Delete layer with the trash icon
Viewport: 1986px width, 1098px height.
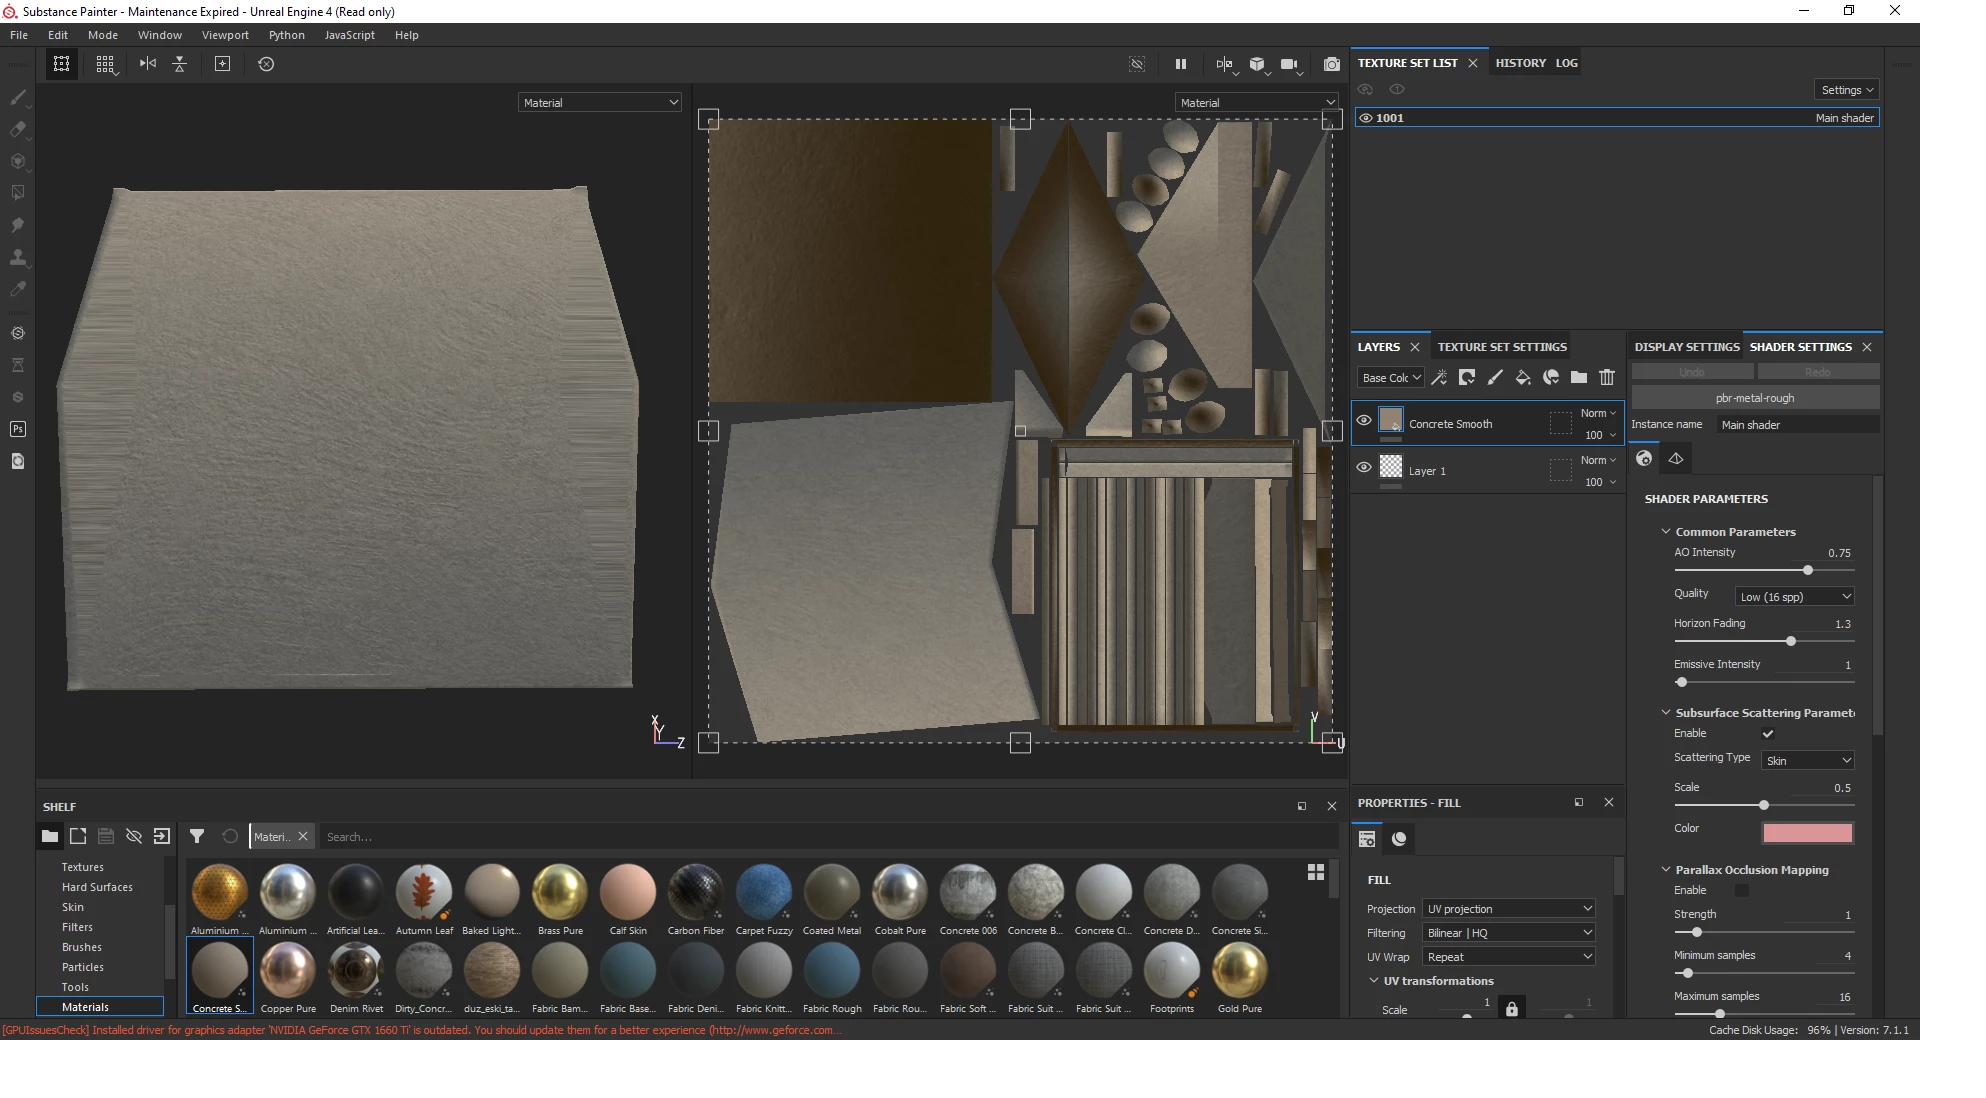(x=1606, y=377)
